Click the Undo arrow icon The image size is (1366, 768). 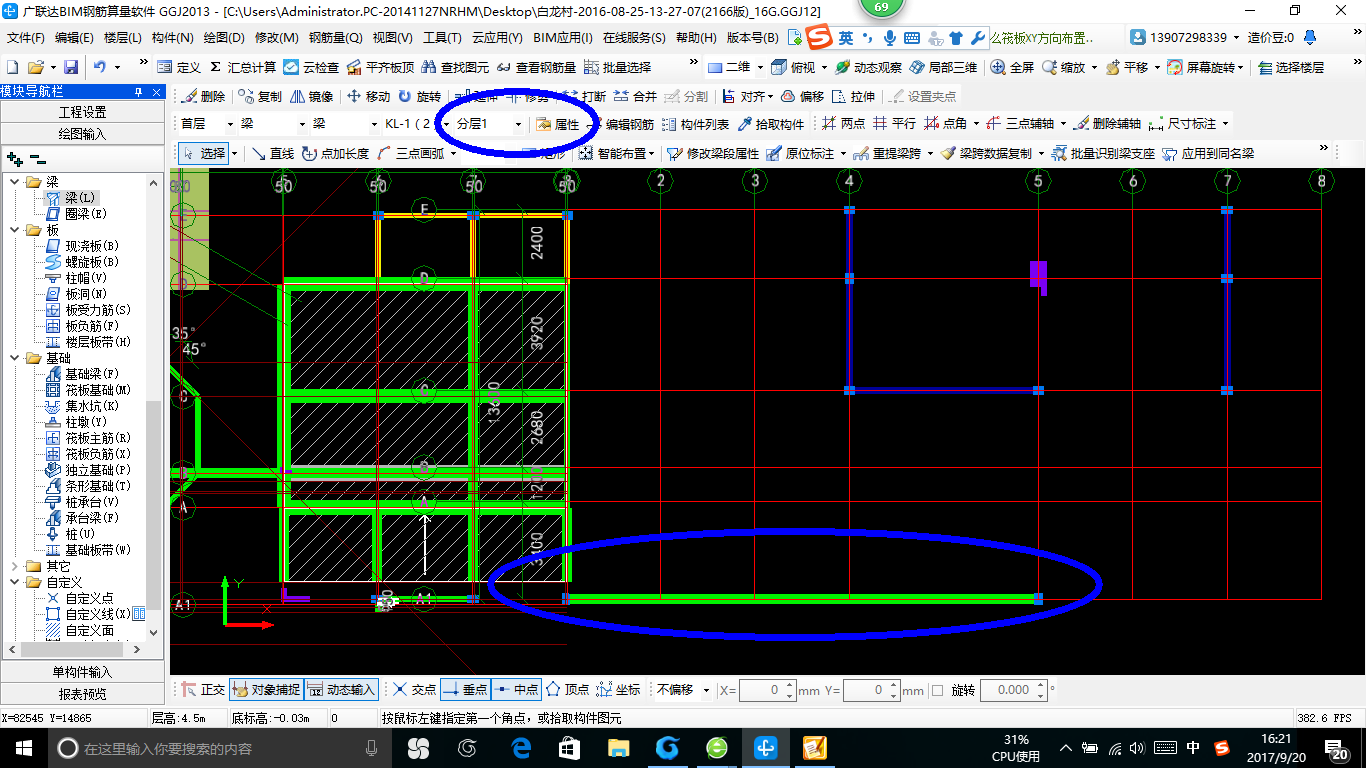(100, 67)
